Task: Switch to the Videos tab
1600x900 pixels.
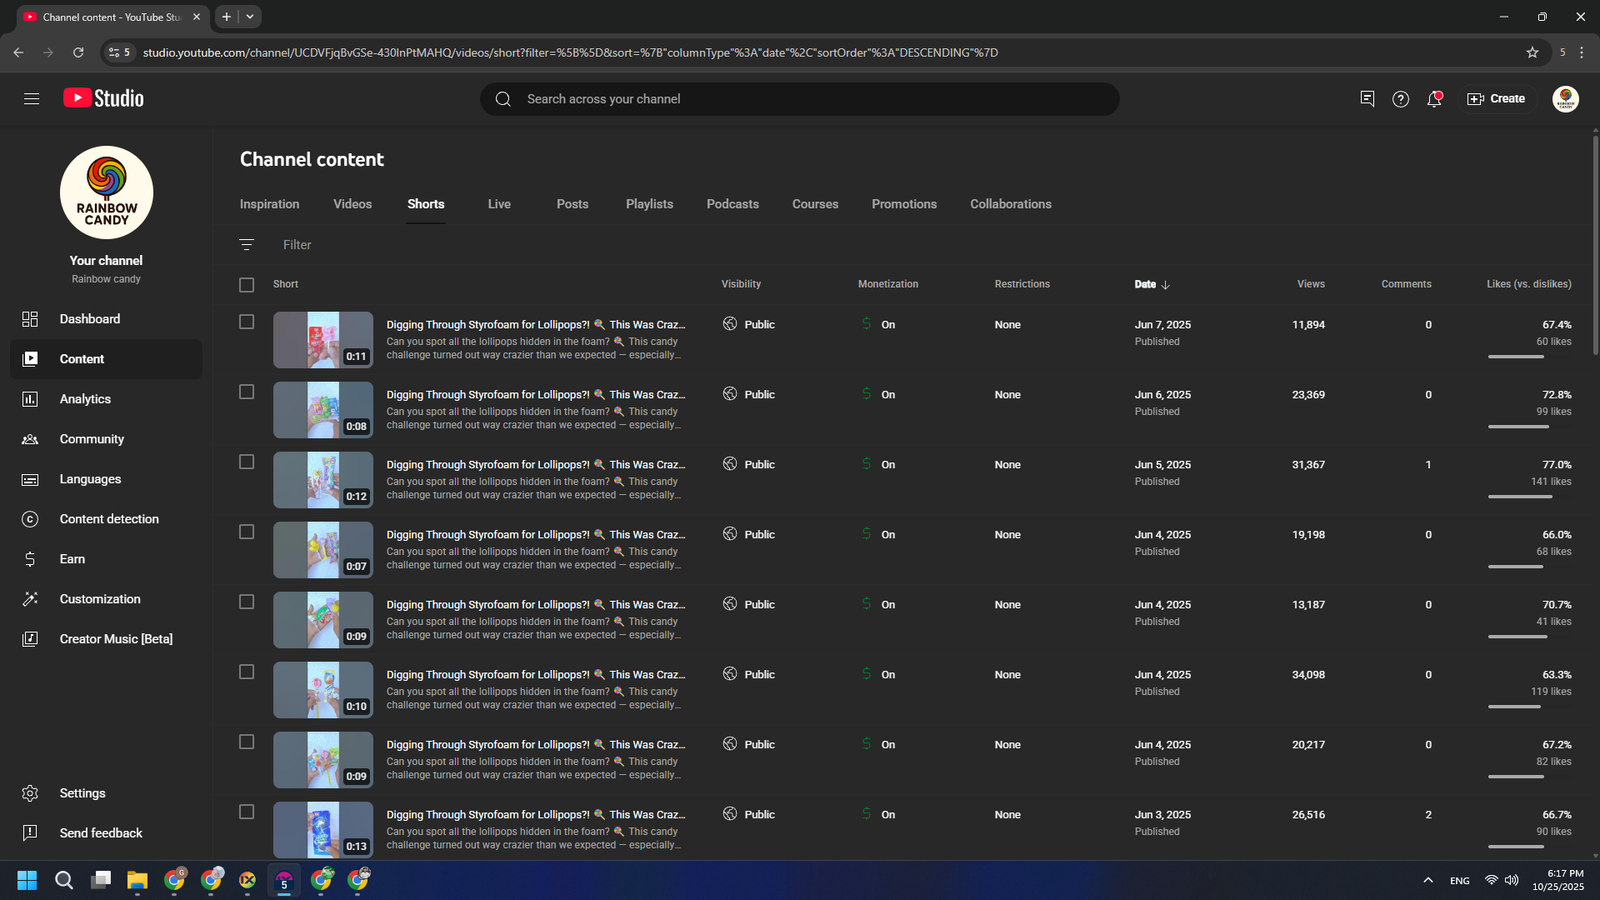Action: click(352, 204)
